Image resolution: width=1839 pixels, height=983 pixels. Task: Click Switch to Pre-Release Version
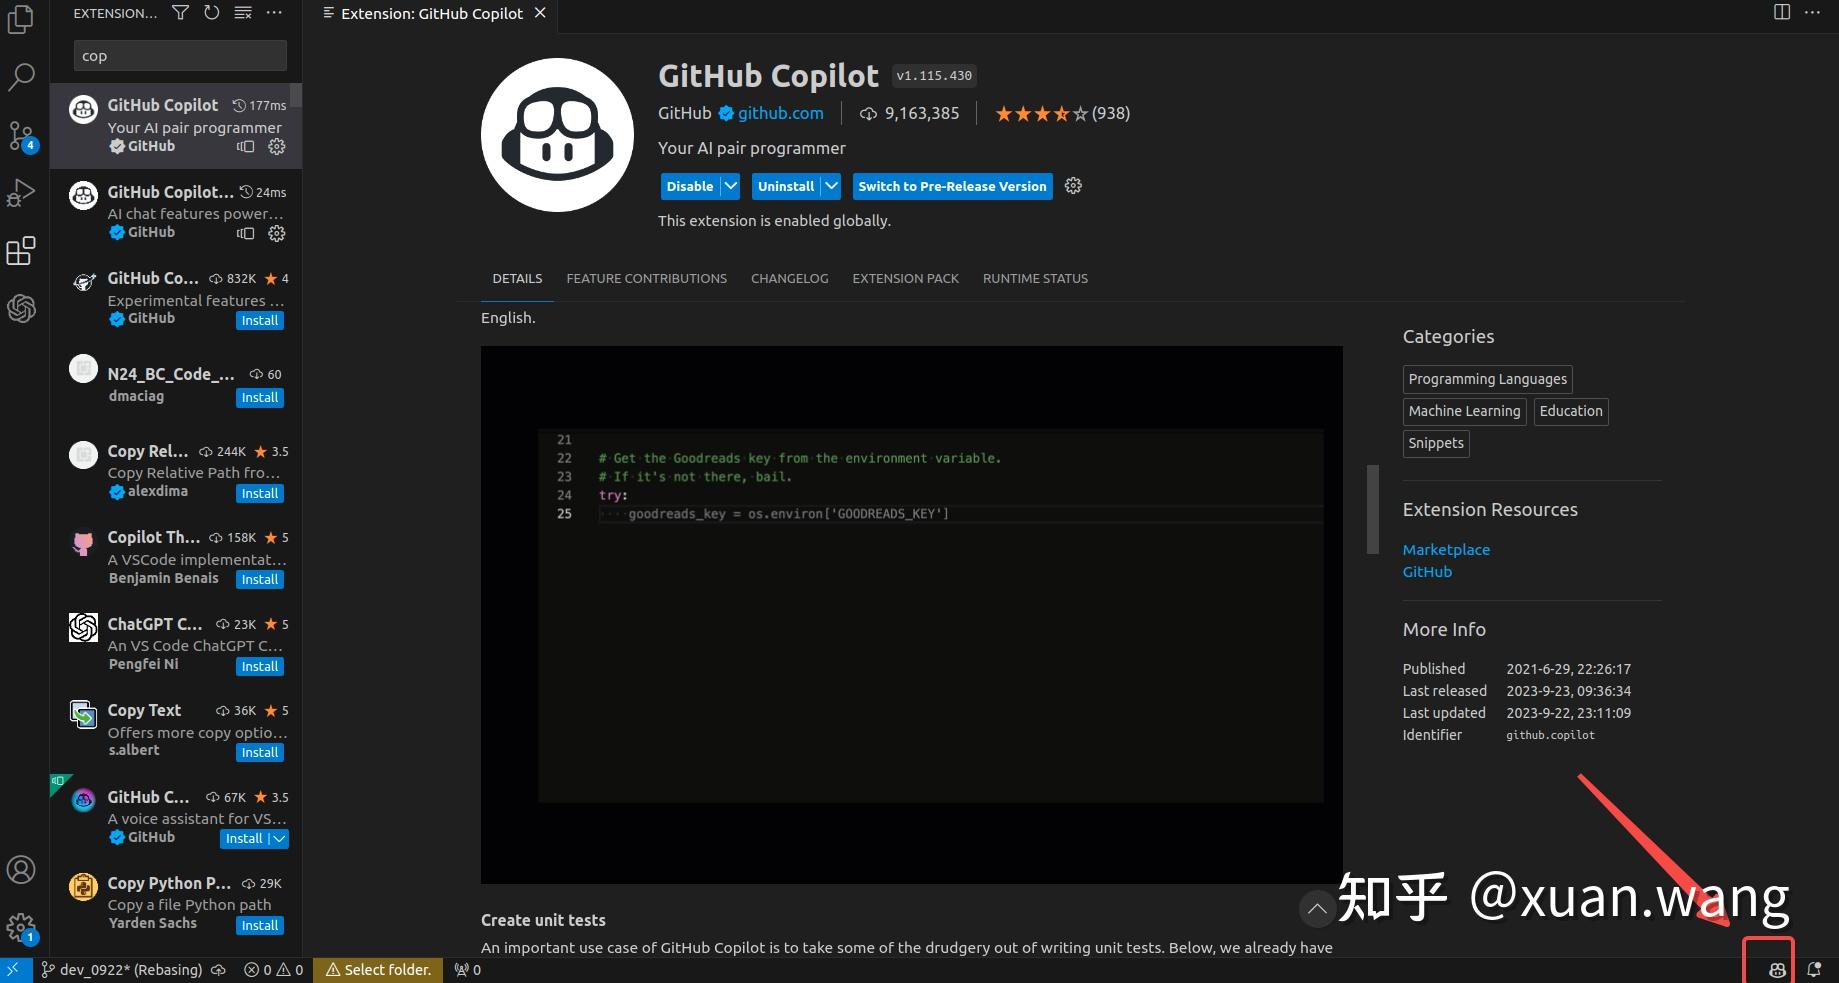(951, 186)
